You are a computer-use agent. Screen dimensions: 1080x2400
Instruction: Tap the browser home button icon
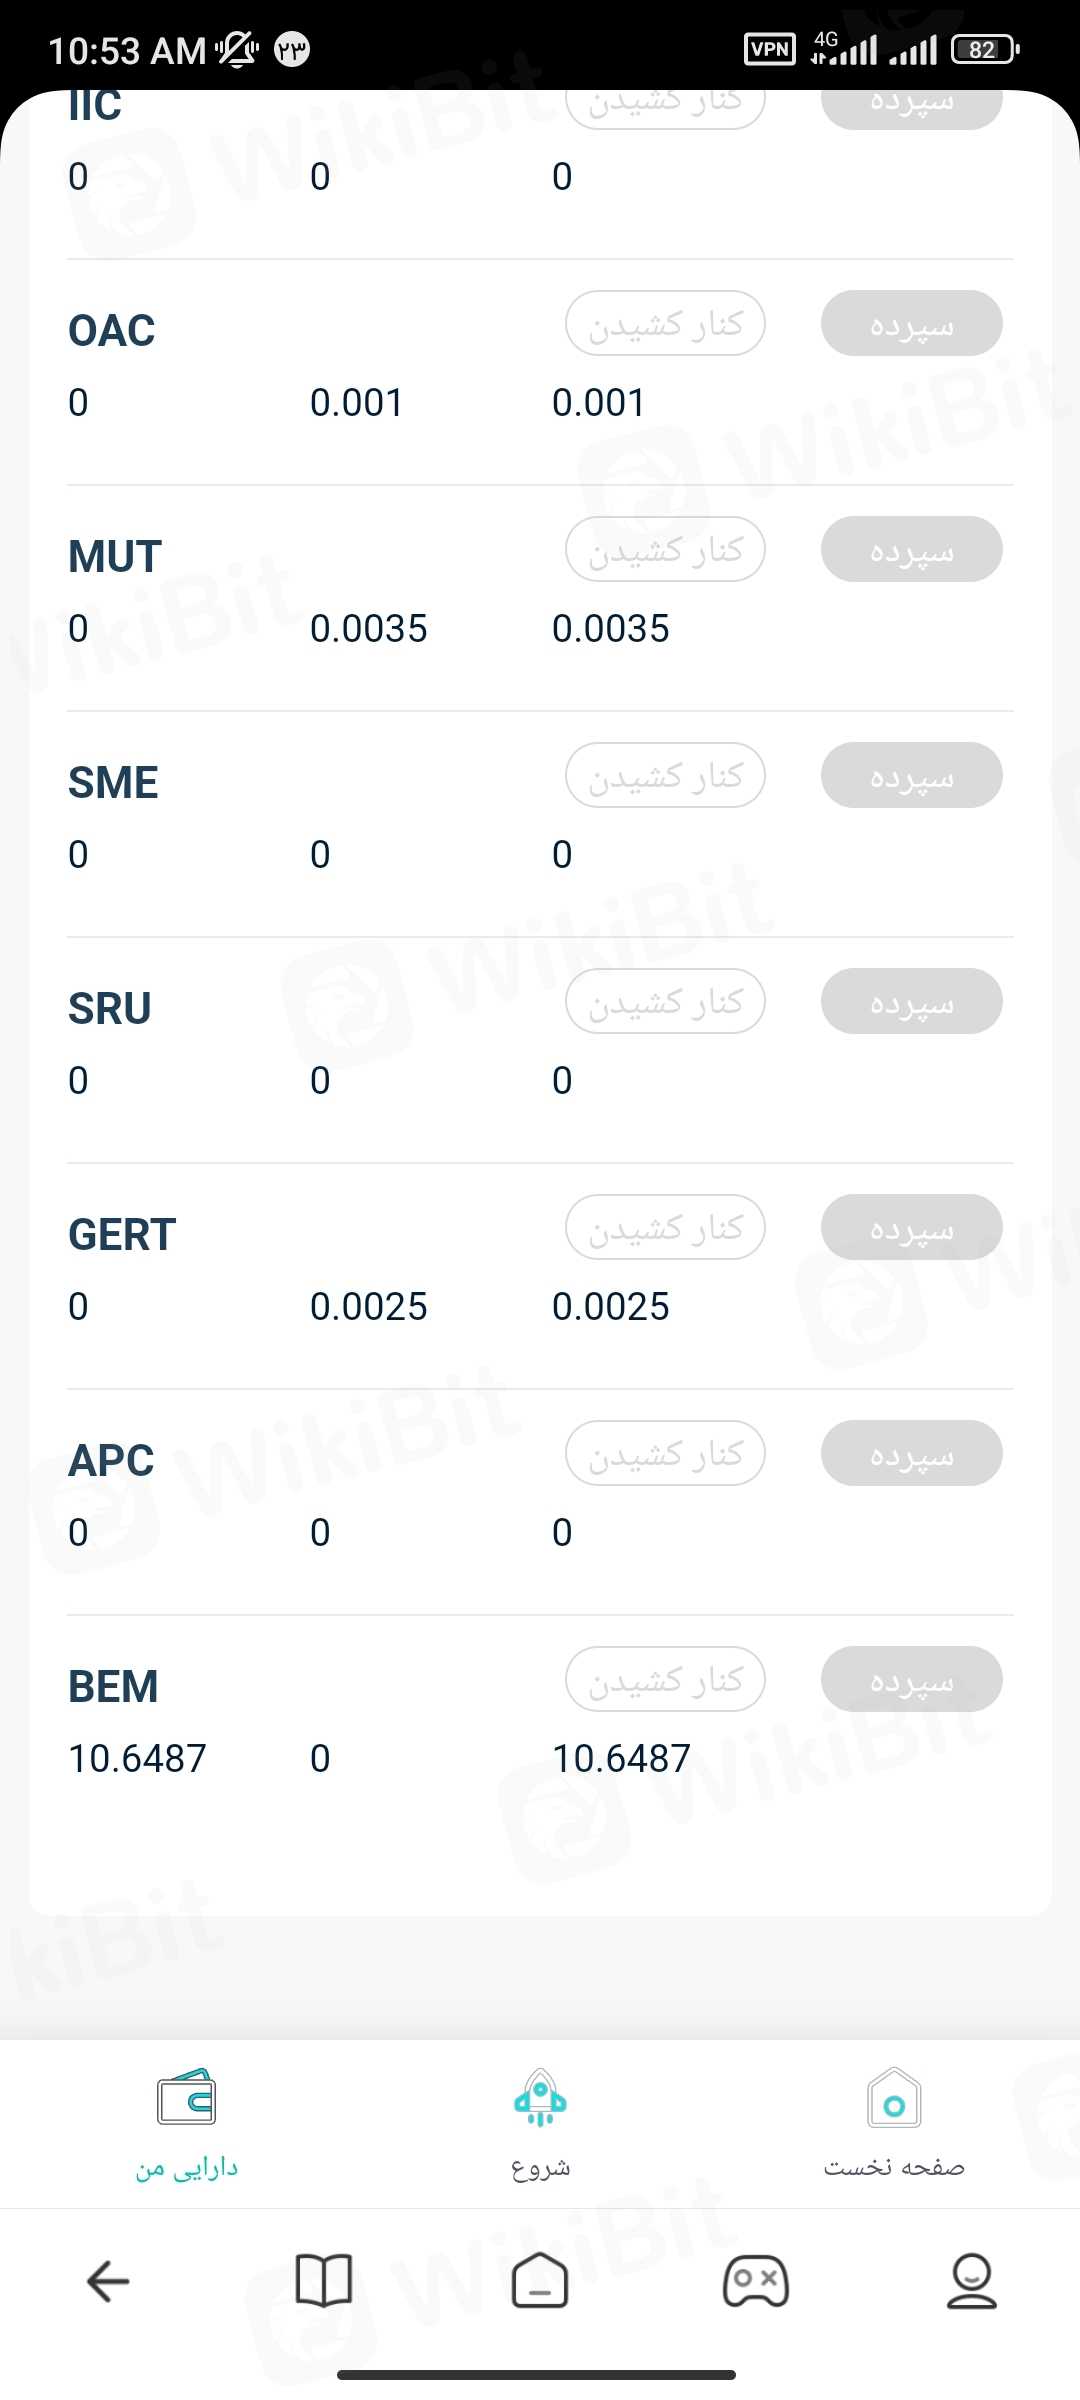point(540,2281)
